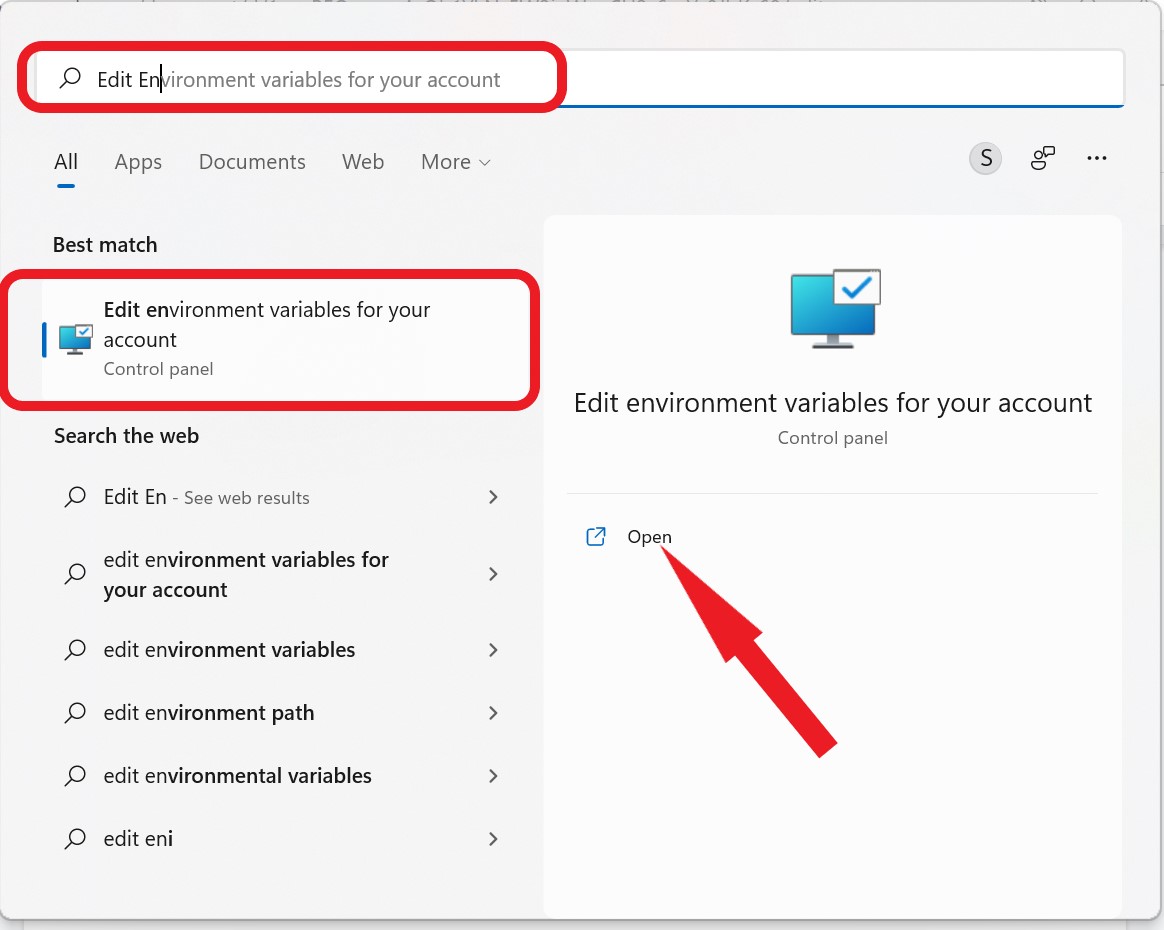Expand arrow next to 'edit environmental variables'
Image resolution: width=1164 pixels, height=930 pixels.
(x=493, y=776)
